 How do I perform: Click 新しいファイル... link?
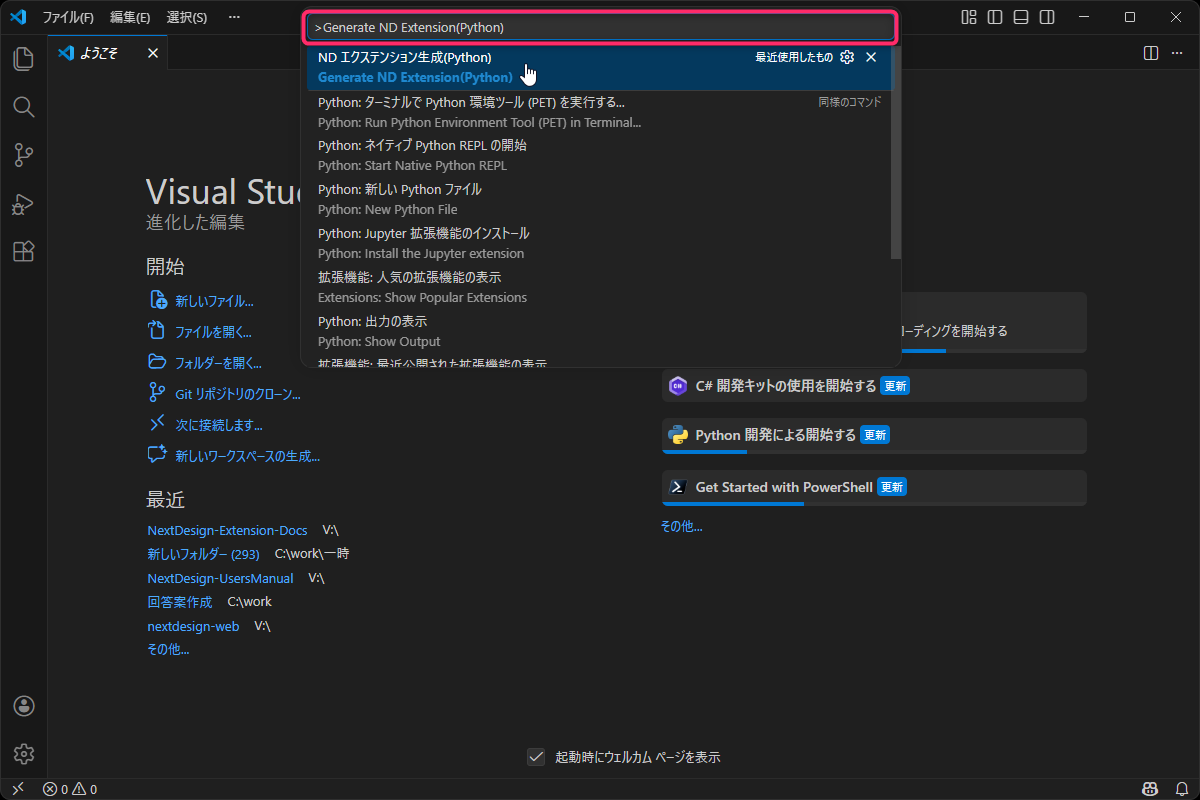click(214, 300)
